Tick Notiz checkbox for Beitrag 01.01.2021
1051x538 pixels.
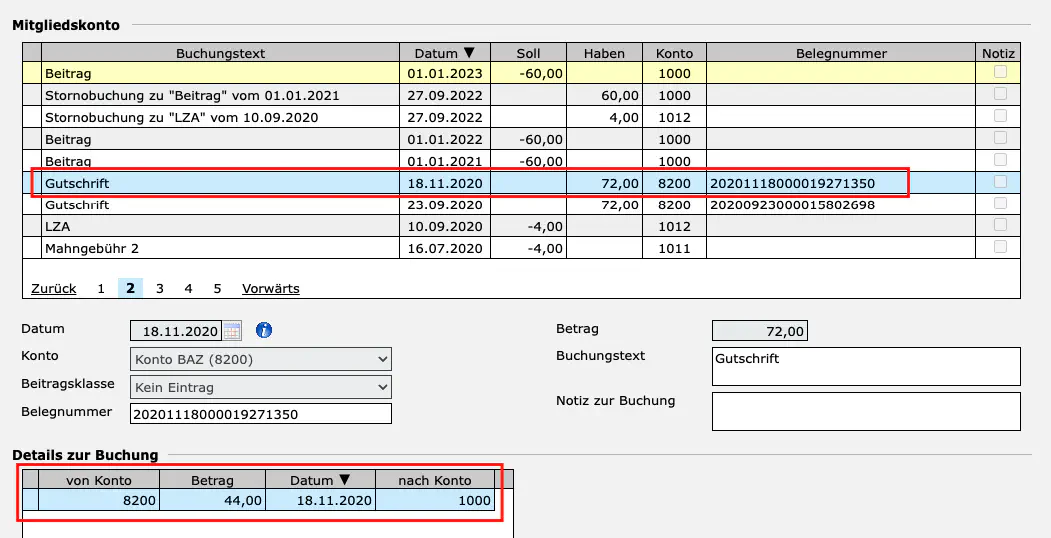coord(1000,159)
